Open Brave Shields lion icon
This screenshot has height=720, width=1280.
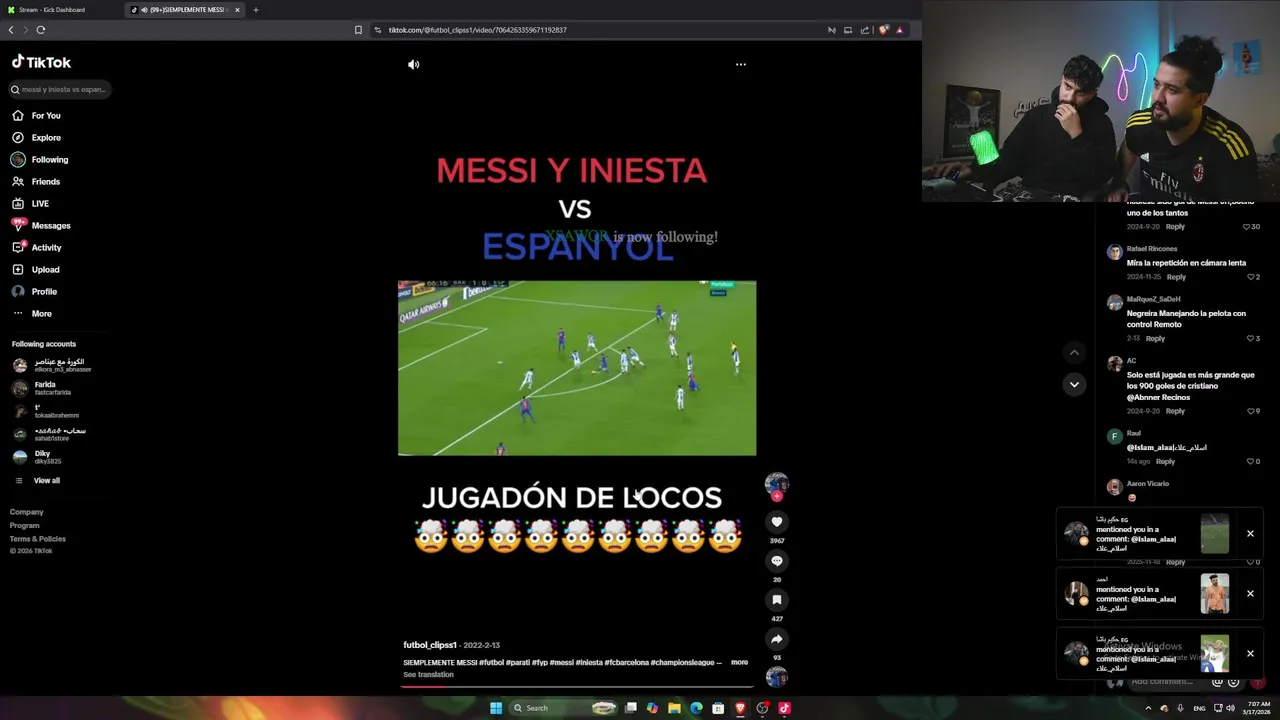pos(884,30)
